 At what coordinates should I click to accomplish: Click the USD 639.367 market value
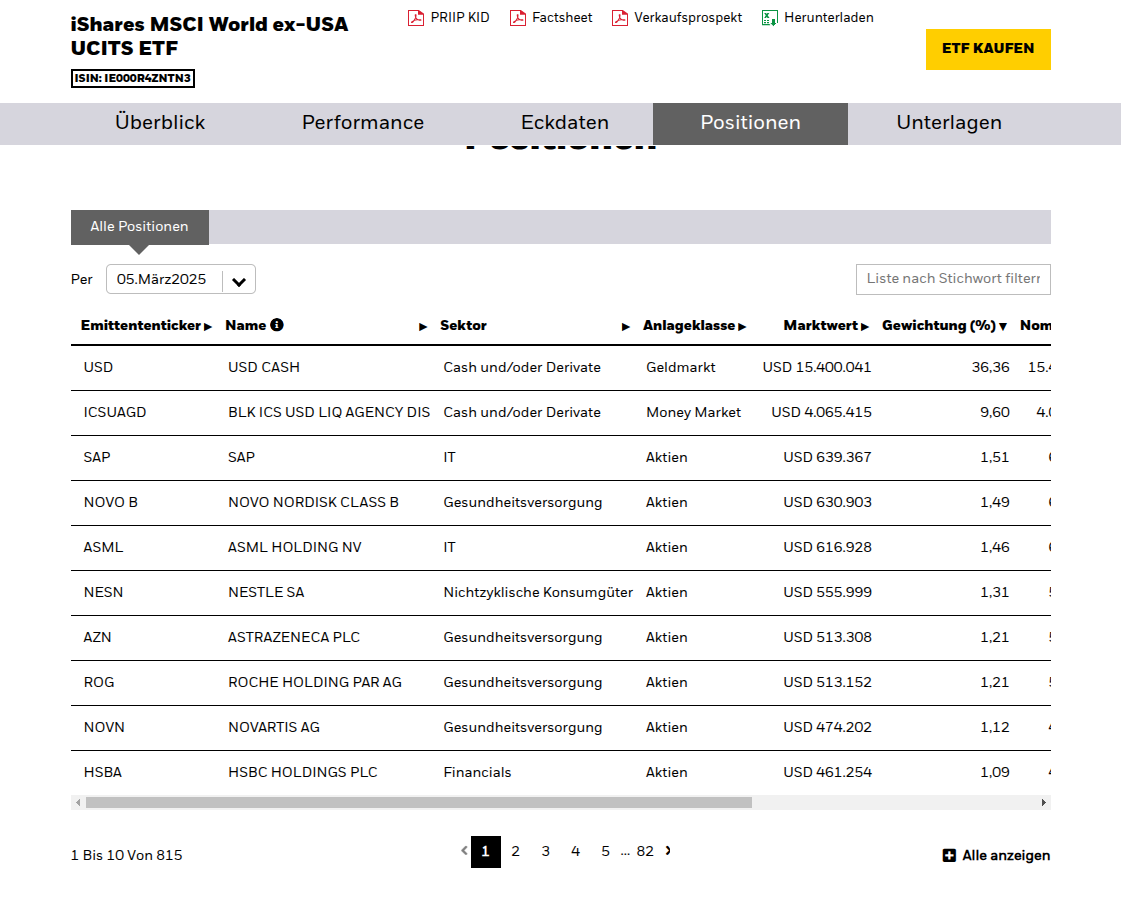[827, 457]
